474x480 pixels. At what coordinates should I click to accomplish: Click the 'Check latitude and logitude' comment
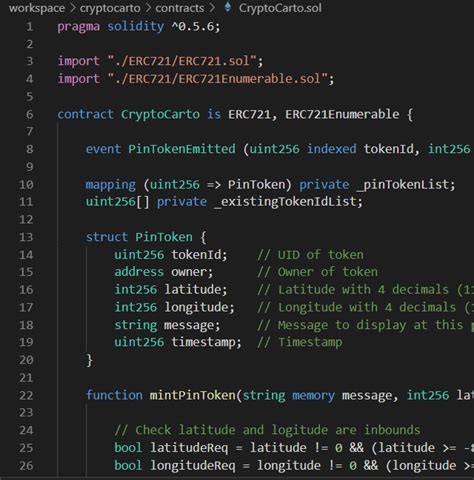(x=267, y=430)
